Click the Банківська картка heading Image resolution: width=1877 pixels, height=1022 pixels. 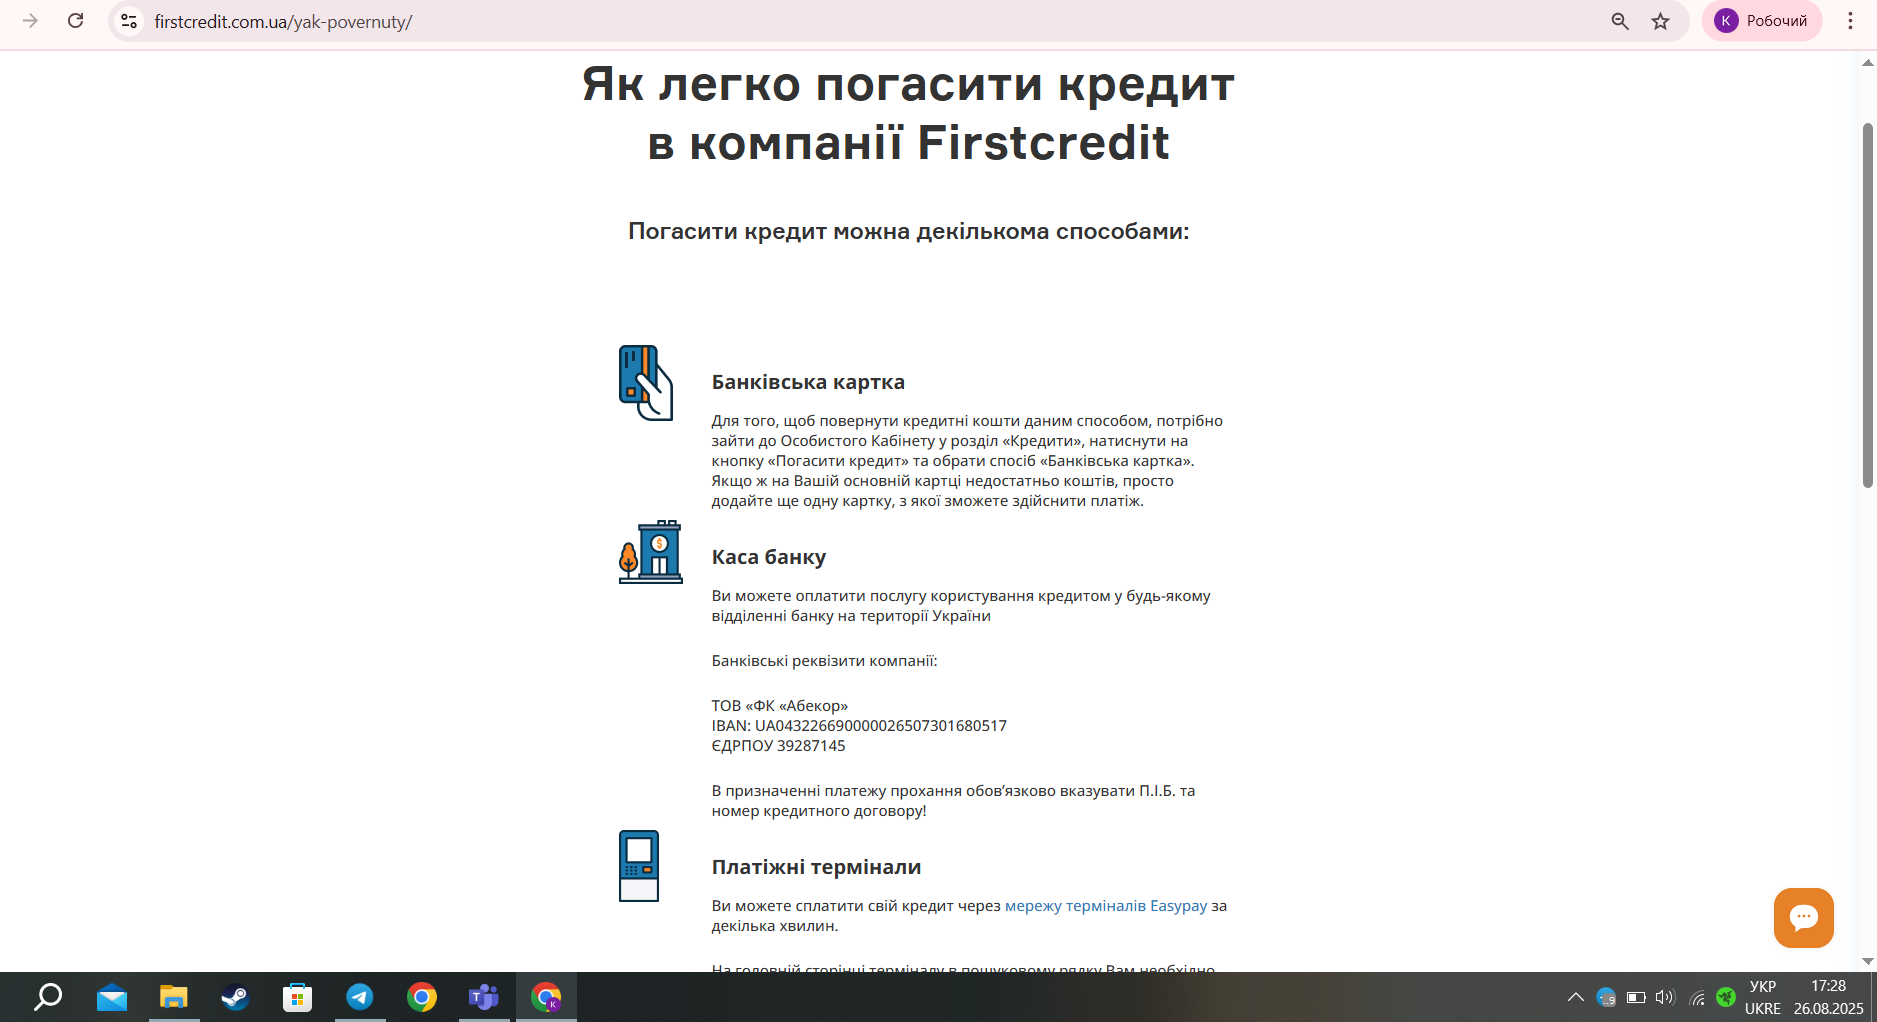pyautogui.click(x=808, y=382)
